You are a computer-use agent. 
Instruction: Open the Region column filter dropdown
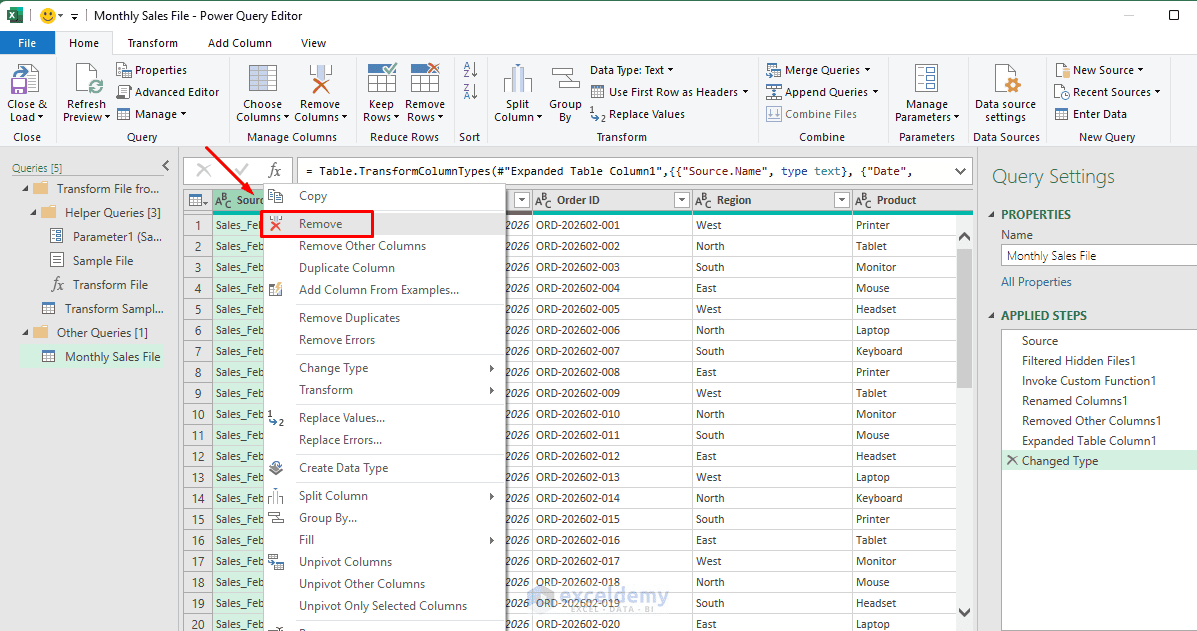(x=841, y=200)
